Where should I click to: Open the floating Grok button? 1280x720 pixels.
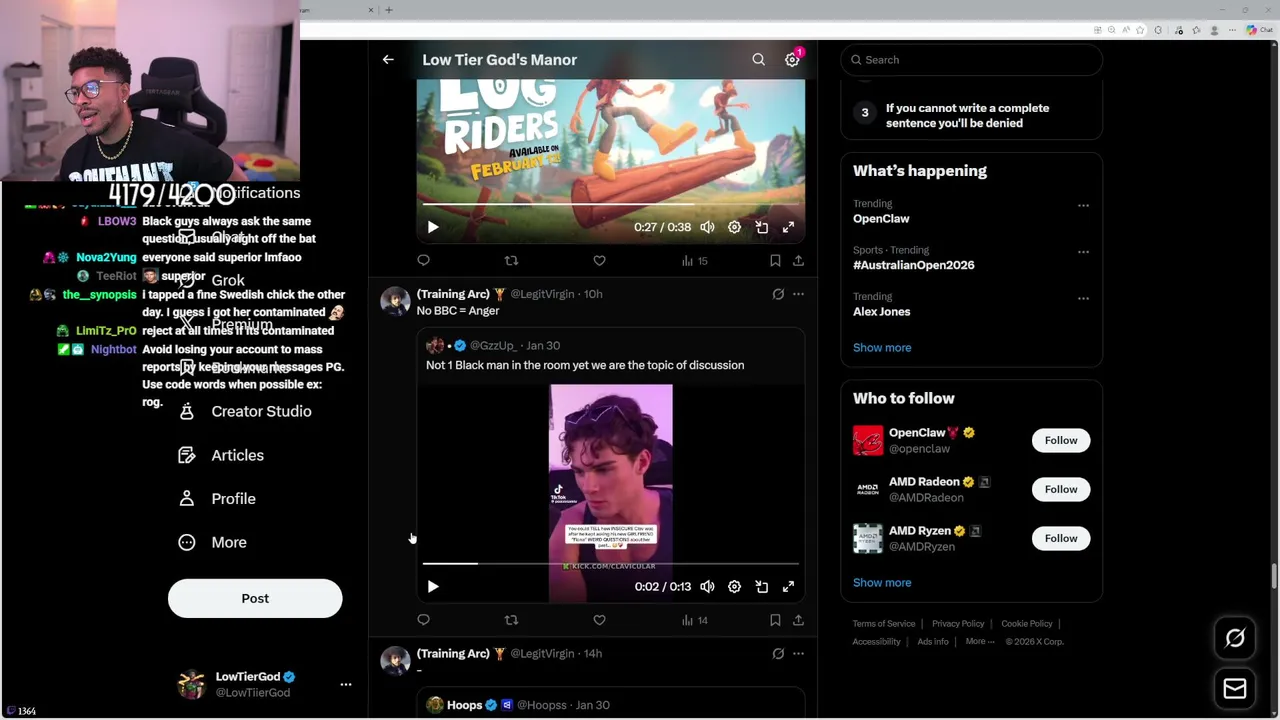pos(1235,638)
